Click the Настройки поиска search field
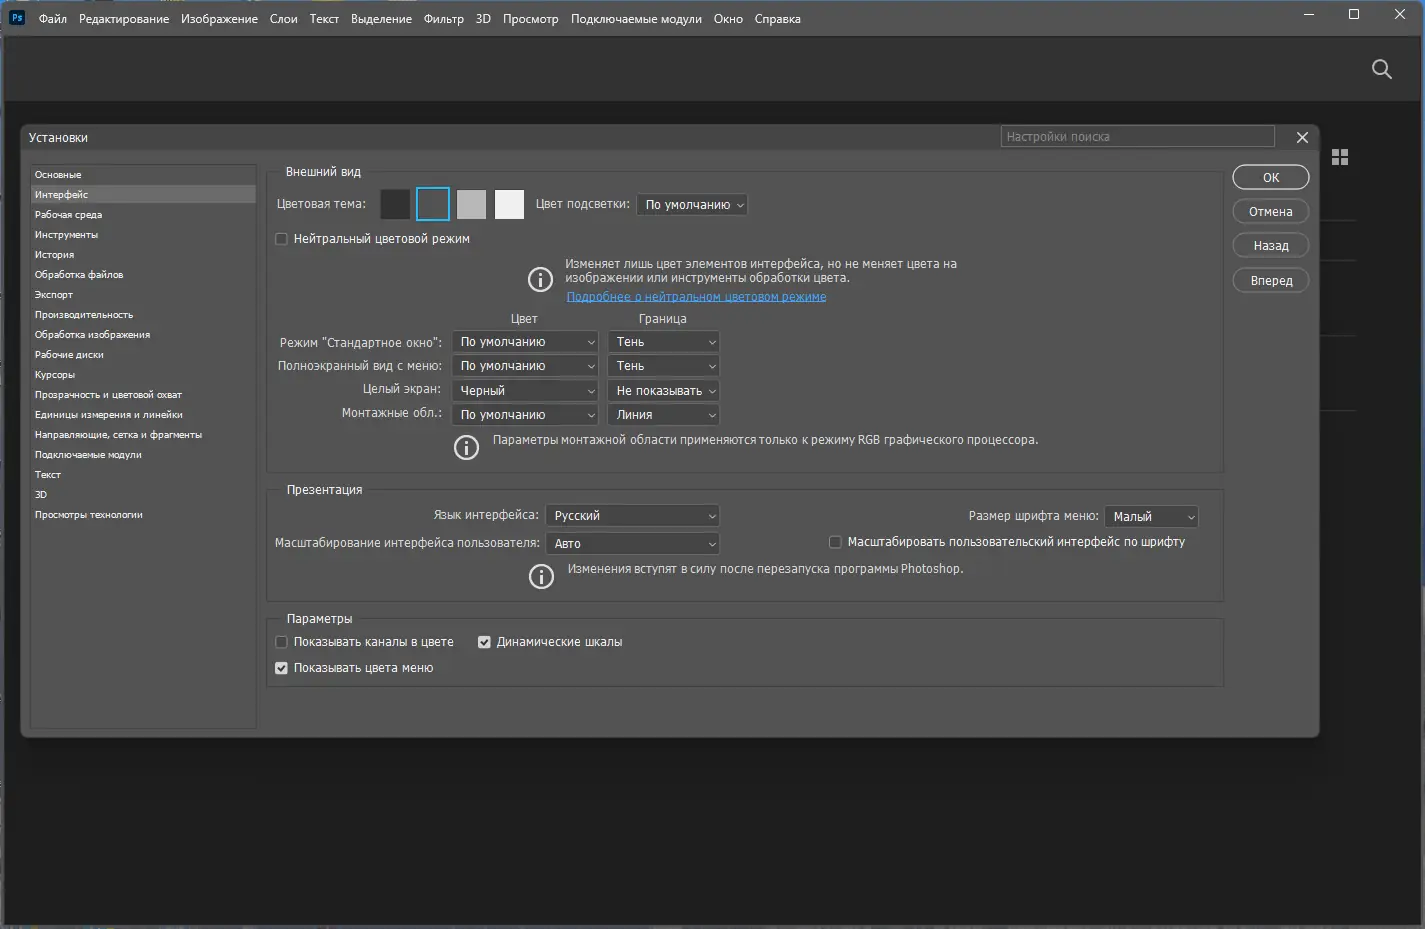Viewport: 1425px width, 929px height. (1138, 137)
